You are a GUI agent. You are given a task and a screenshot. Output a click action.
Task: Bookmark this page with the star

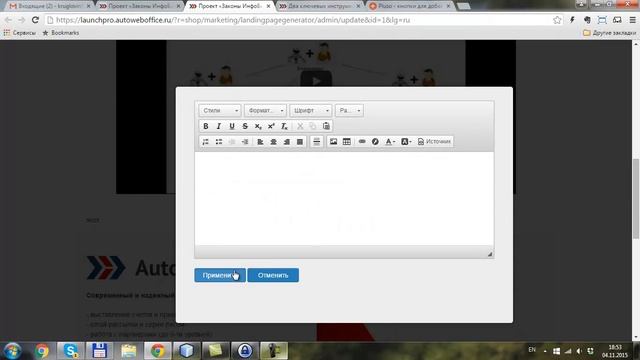pyautogui.click(x=557, y=20)
